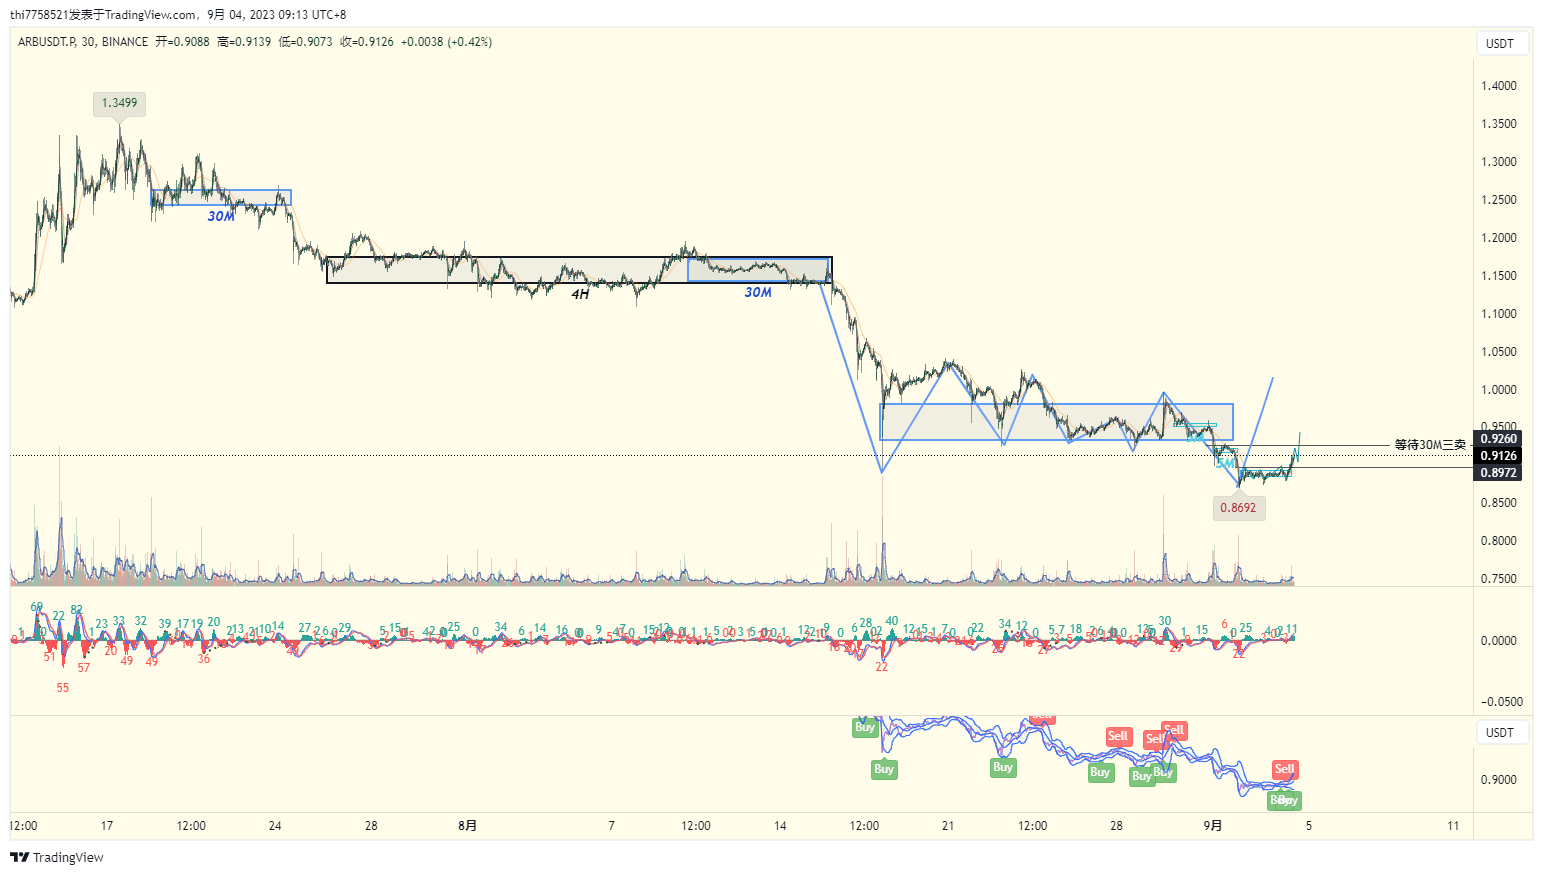Click the ARBUSDT.P, 30, BINANCE symbol title
This screenshot has height=875, width=1543.
coord(83,42)
